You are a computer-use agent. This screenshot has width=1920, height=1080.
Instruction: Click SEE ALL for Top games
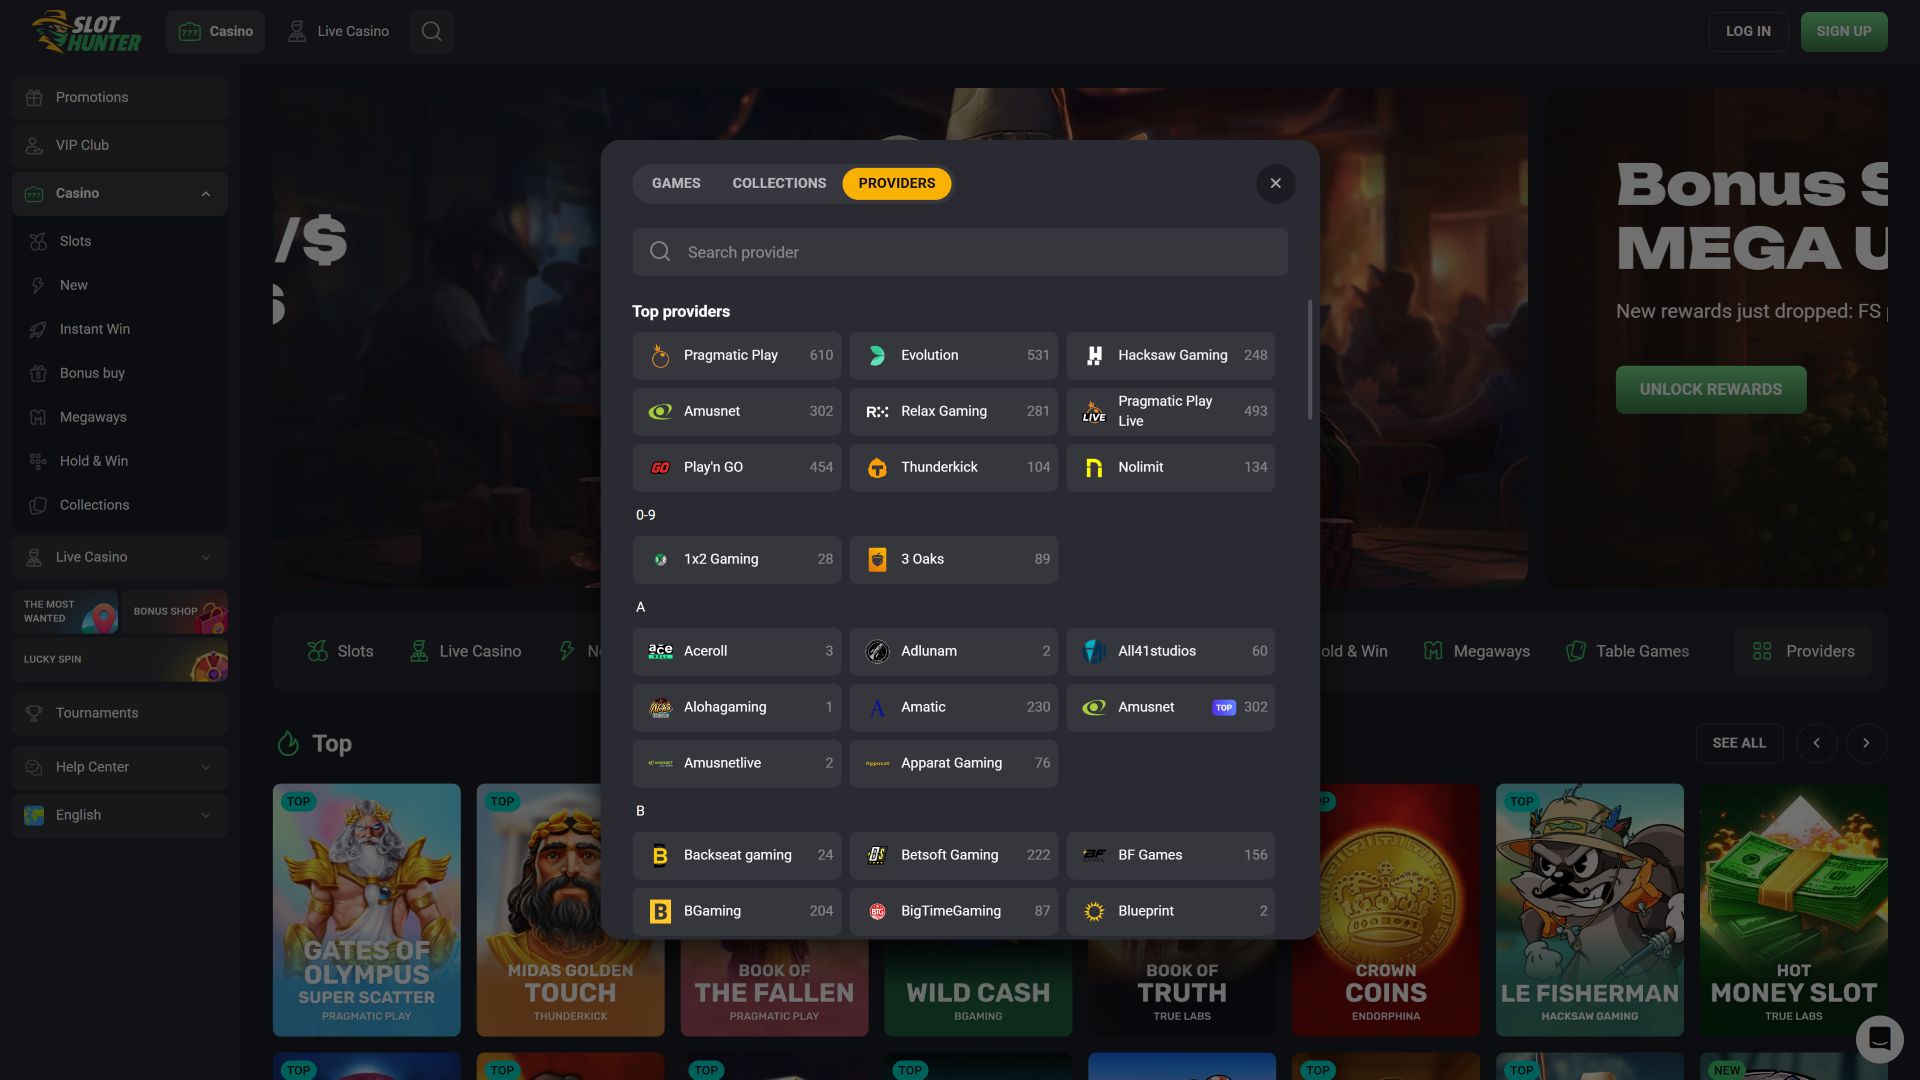1739,743
